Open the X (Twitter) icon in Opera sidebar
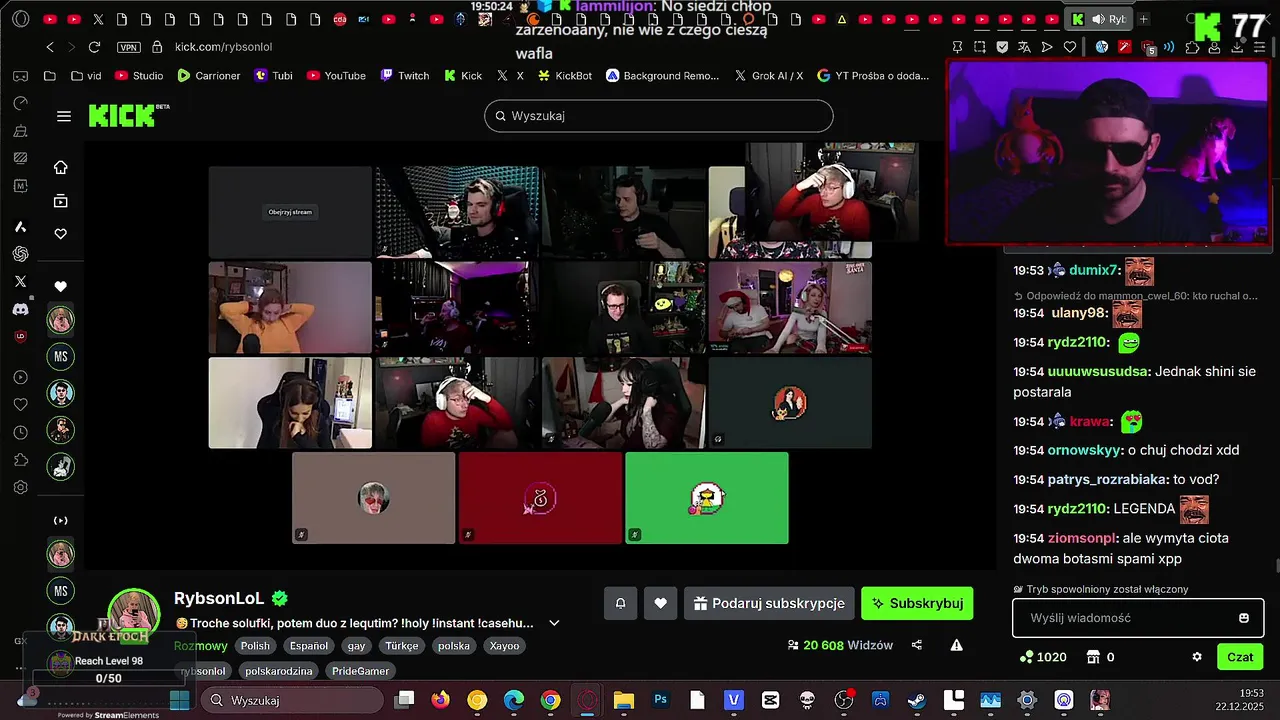Viewport: 1280px width, 720px height. 20,282
